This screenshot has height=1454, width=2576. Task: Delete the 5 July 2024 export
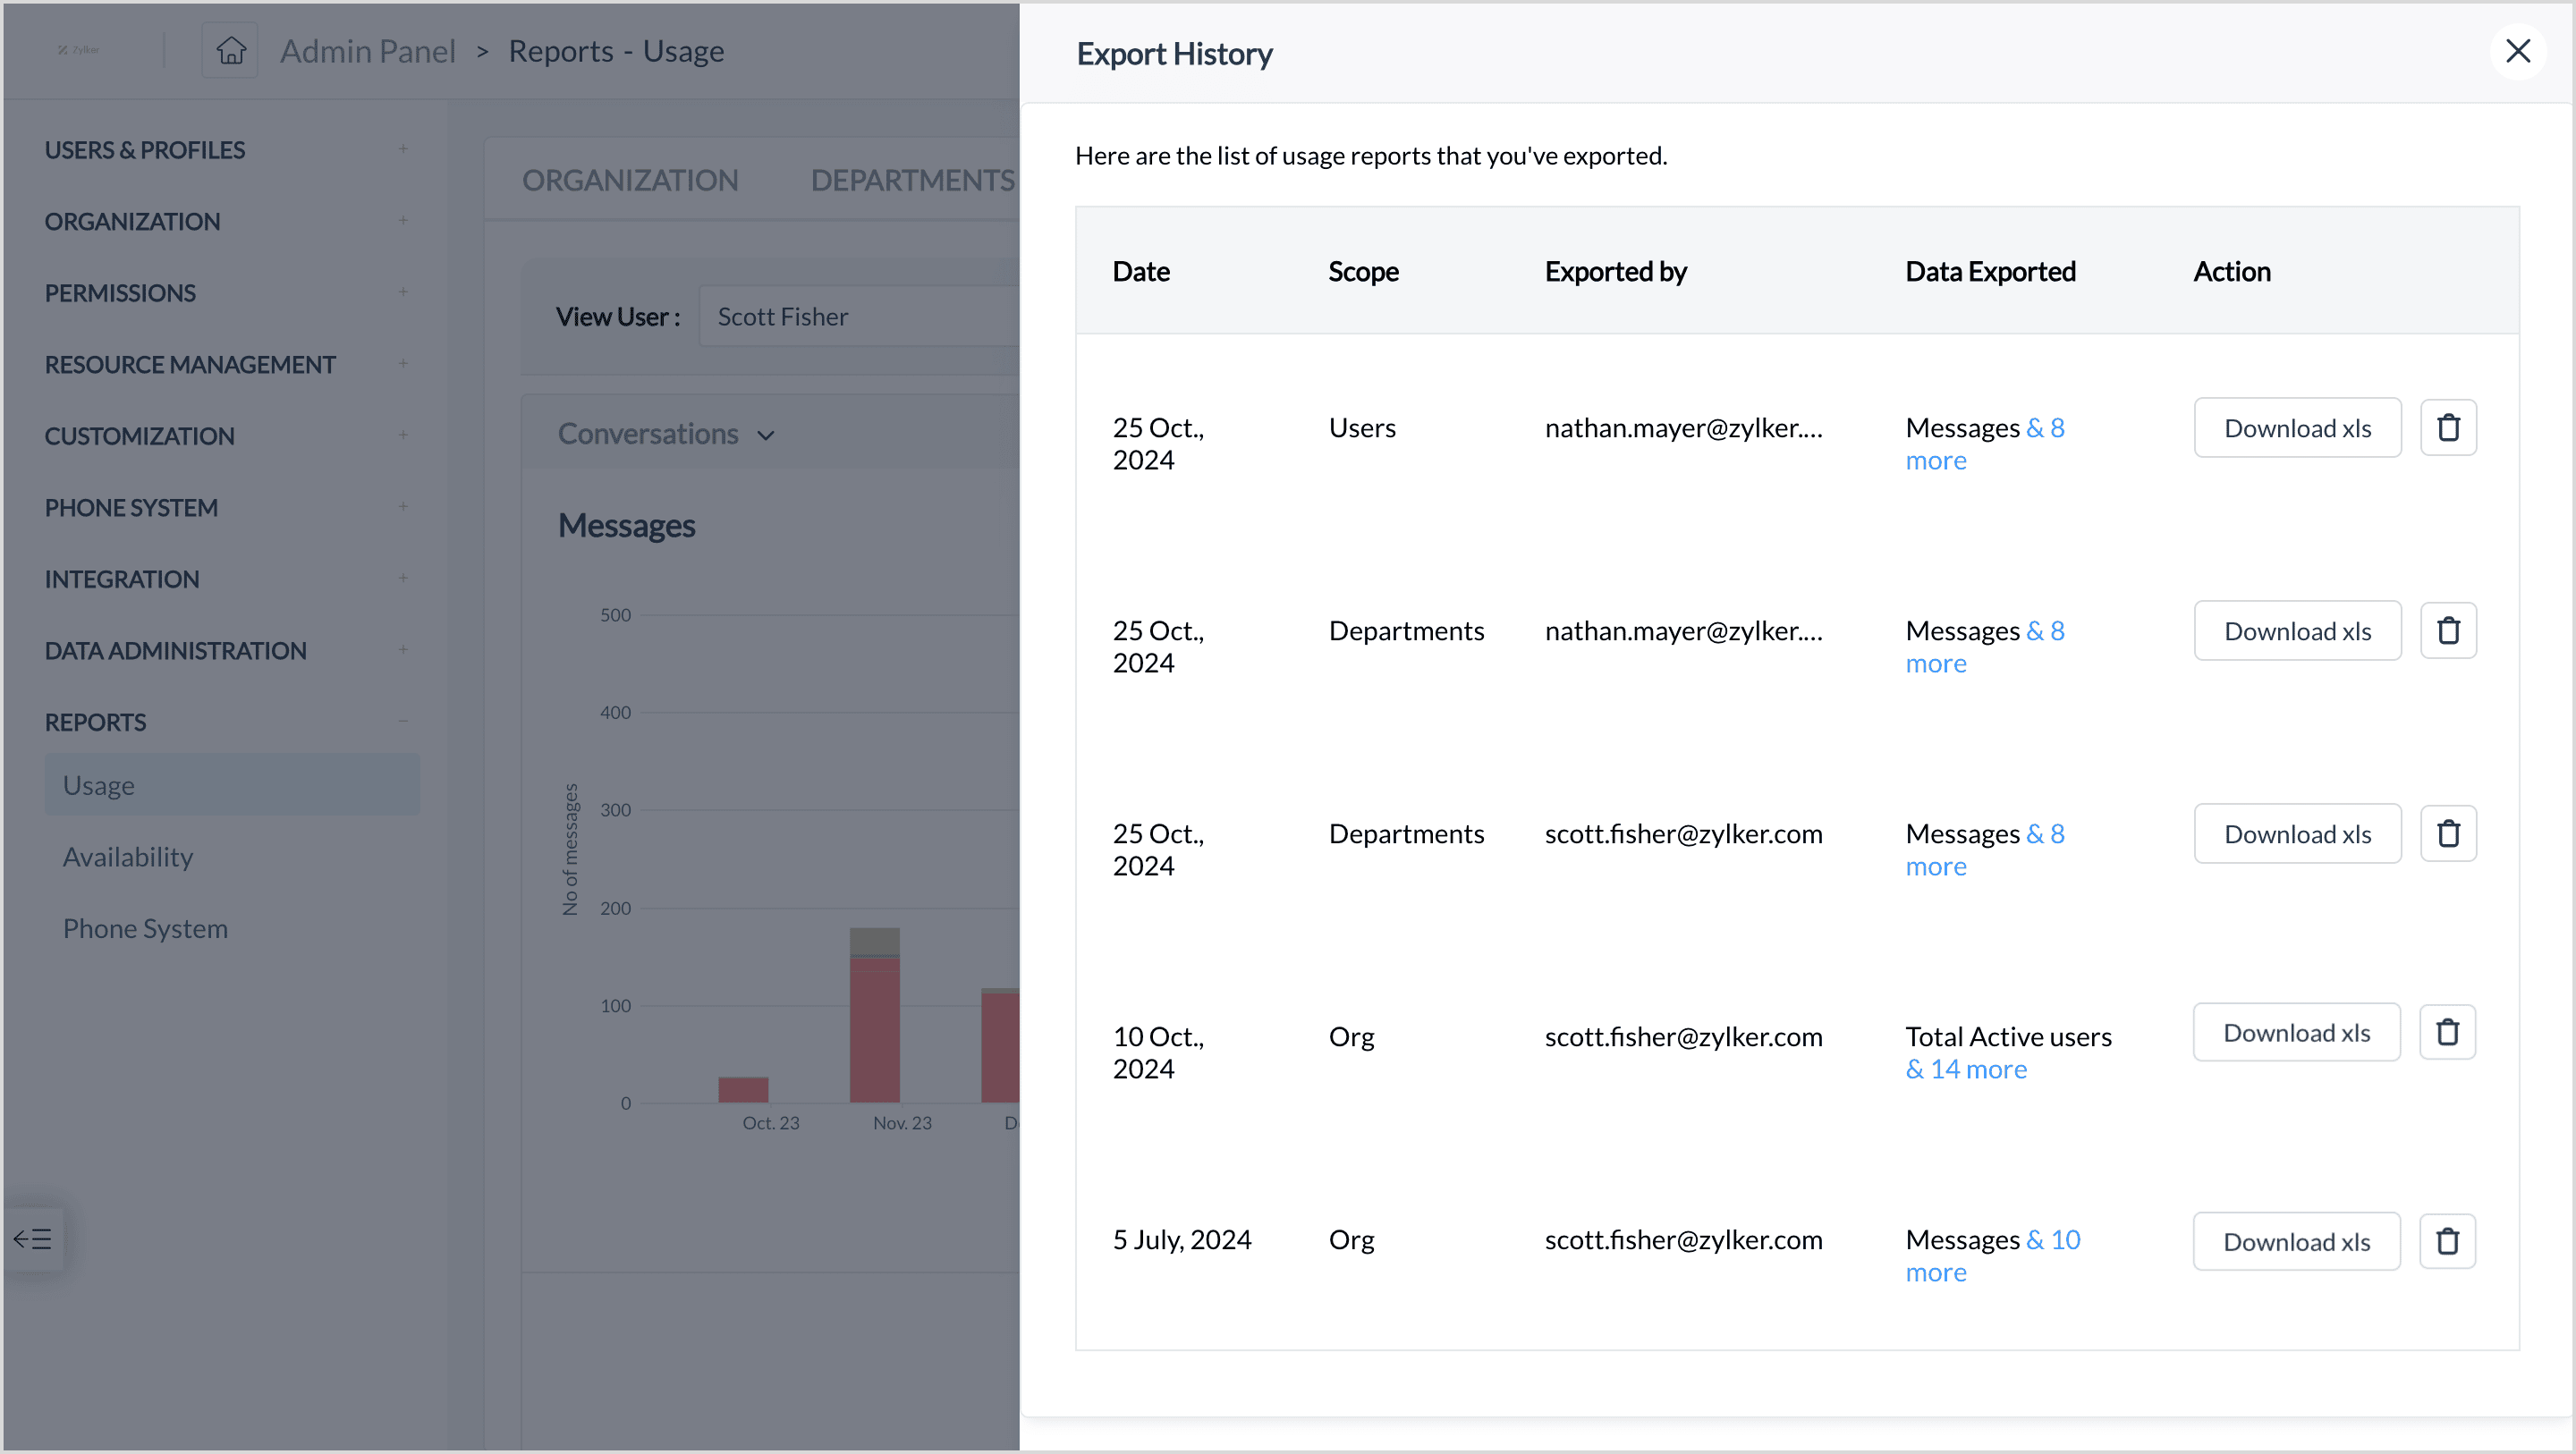[2447, 1242]
